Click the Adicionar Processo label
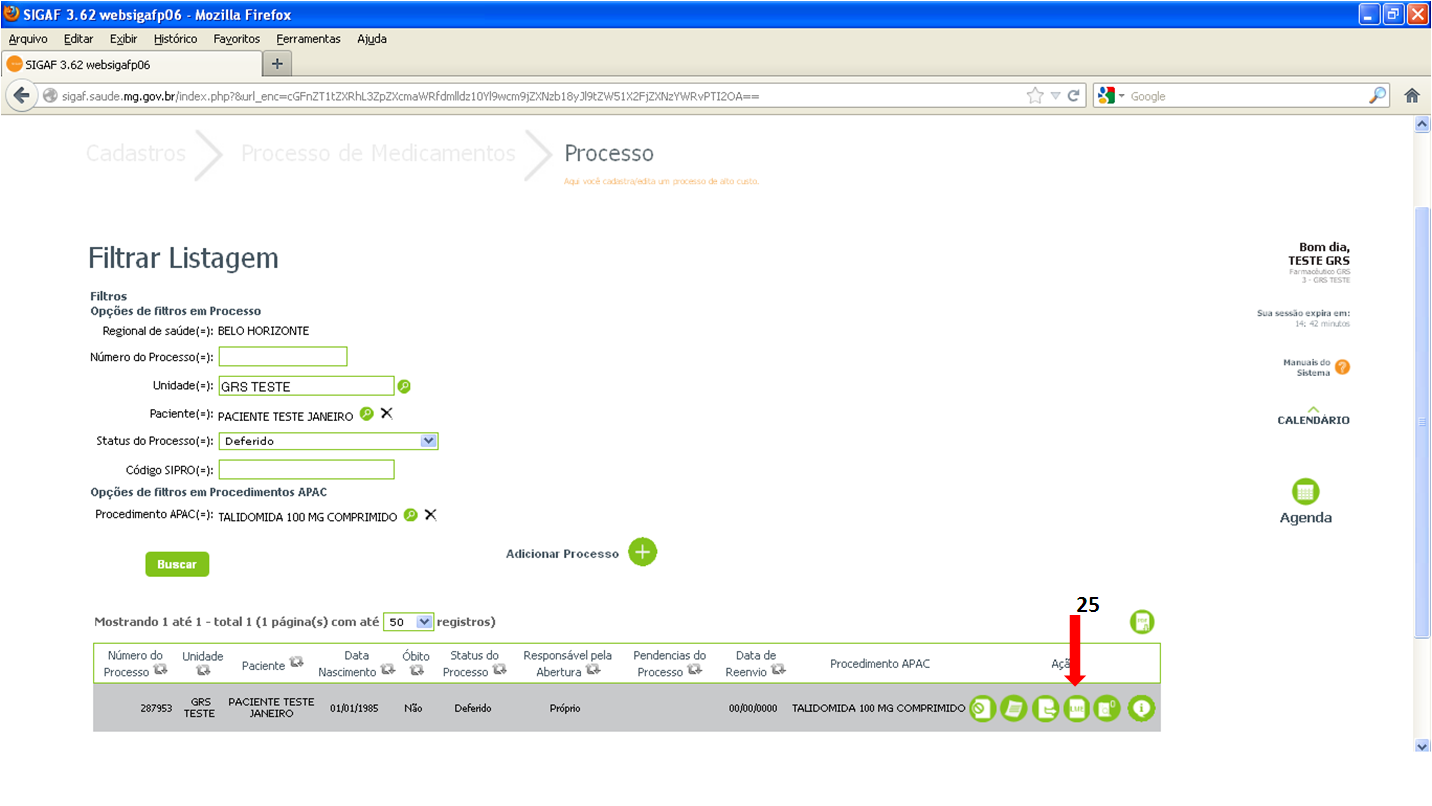This screenshot has height=806, width=1432. pos(562,554)
